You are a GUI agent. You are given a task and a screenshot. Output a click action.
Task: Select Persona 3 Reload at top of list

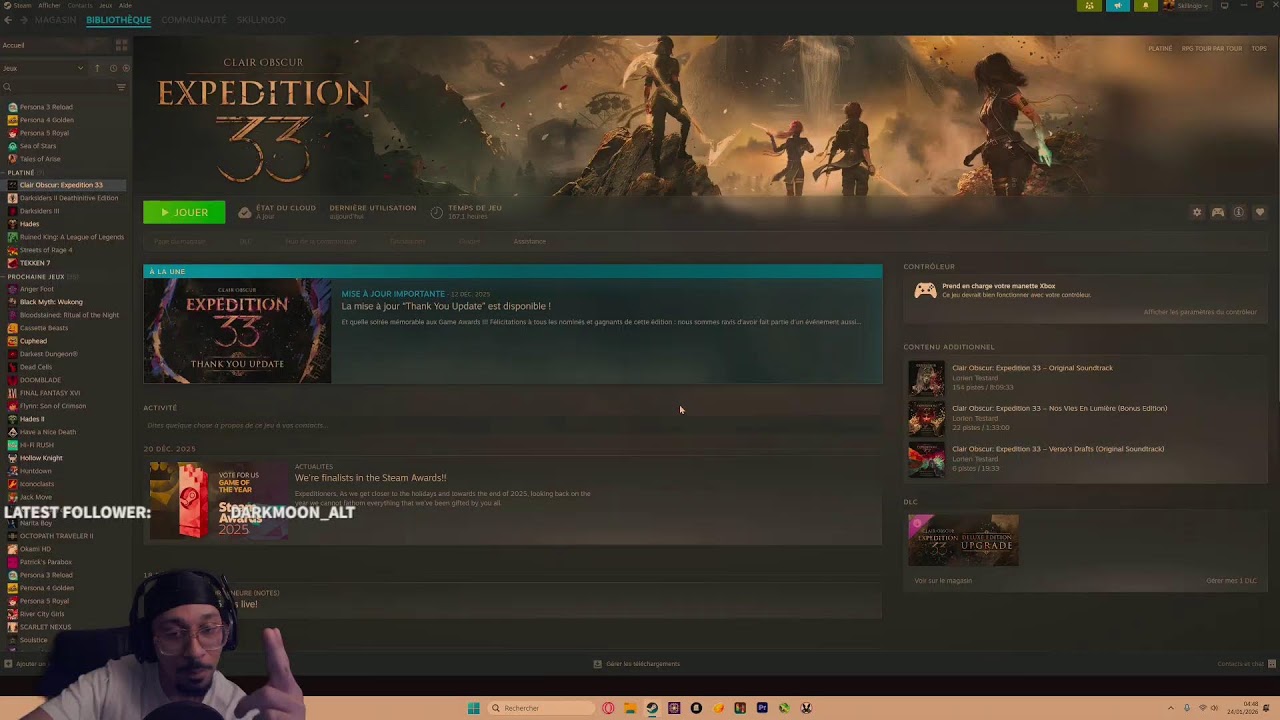(x=46, y=107)
